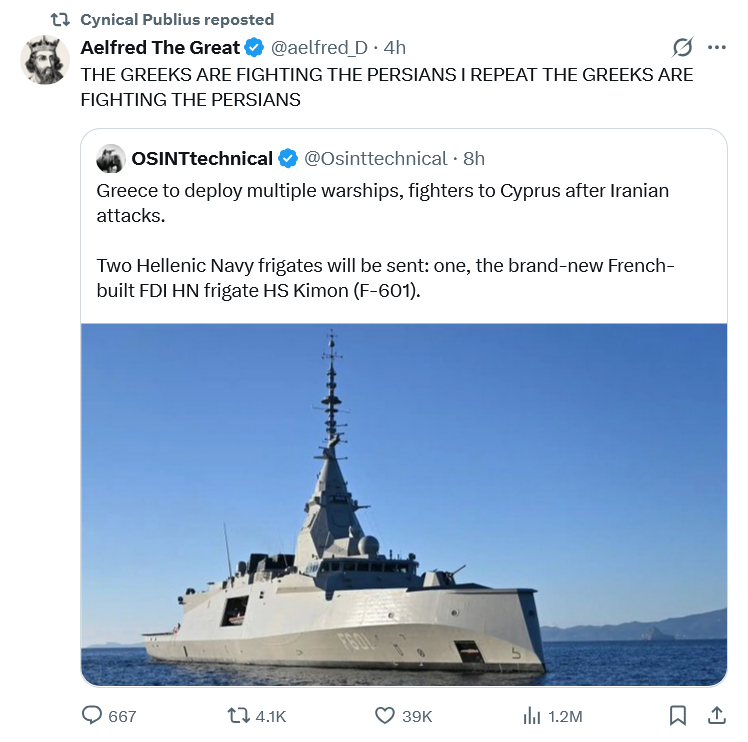Open the OSINTtechnical display name
The width and height of the screenshot is (748, 742).
[202, 158]
